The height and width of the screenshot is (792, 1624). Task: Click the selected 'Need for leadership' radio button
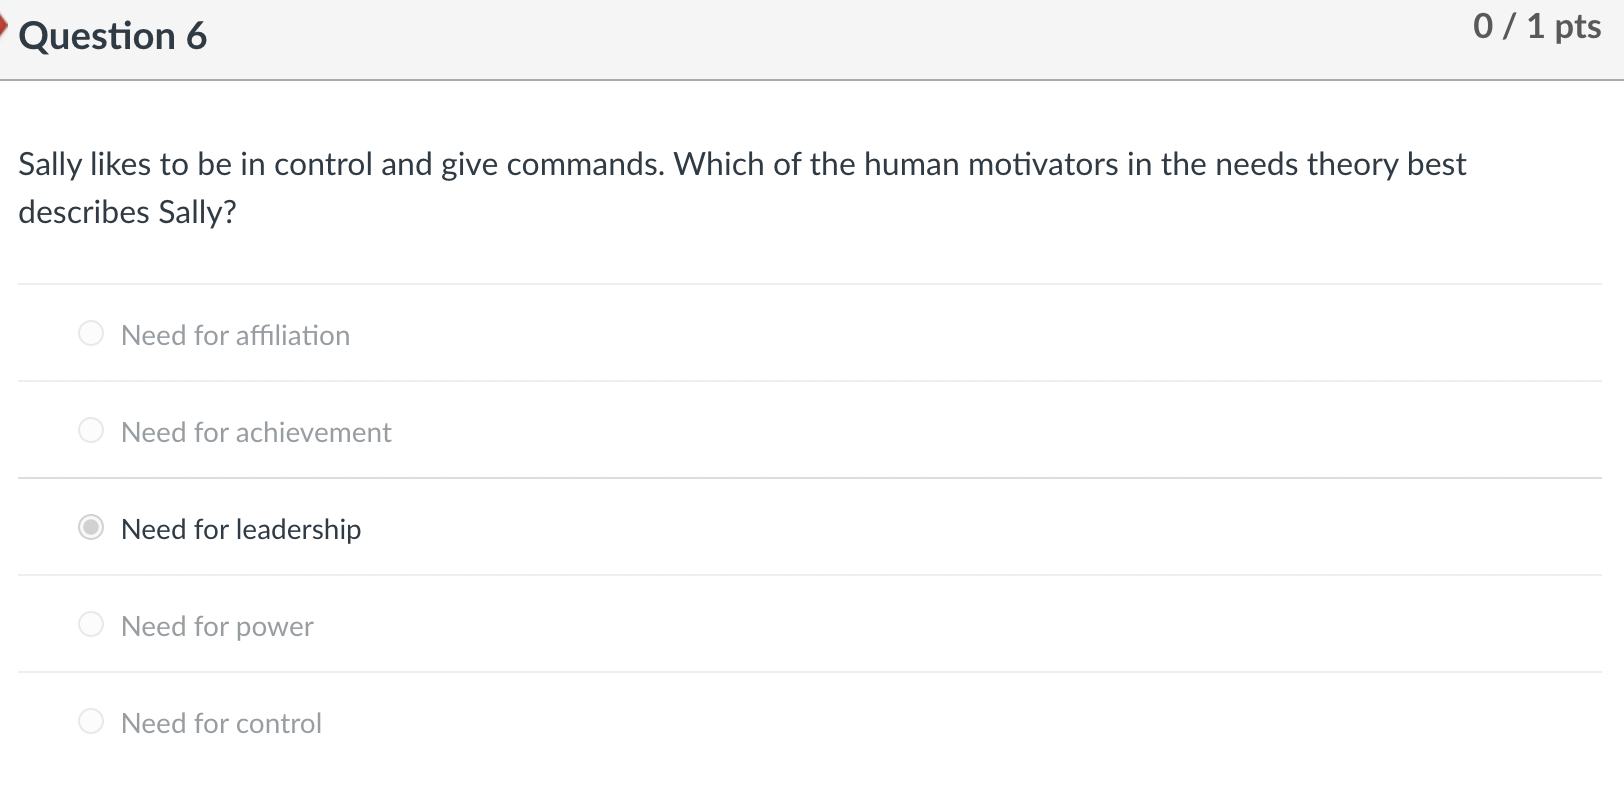tap(90, 527)
